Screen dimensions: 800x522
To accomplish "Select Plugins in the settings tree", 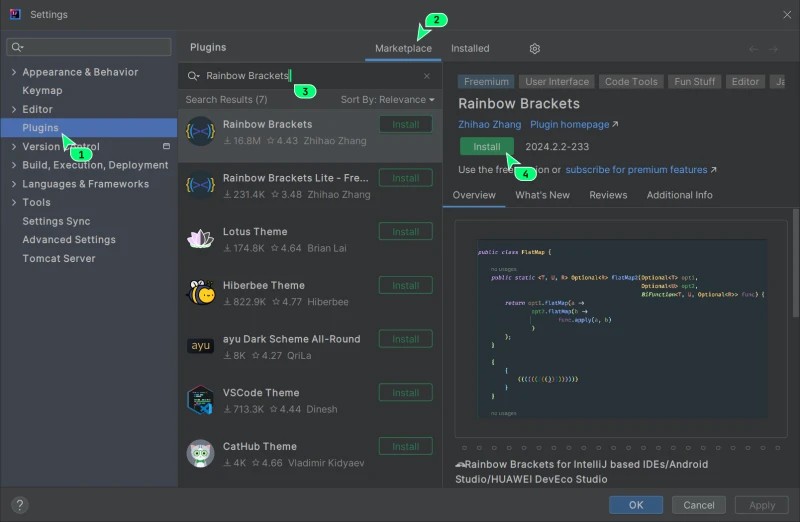I will coord(89,128).
